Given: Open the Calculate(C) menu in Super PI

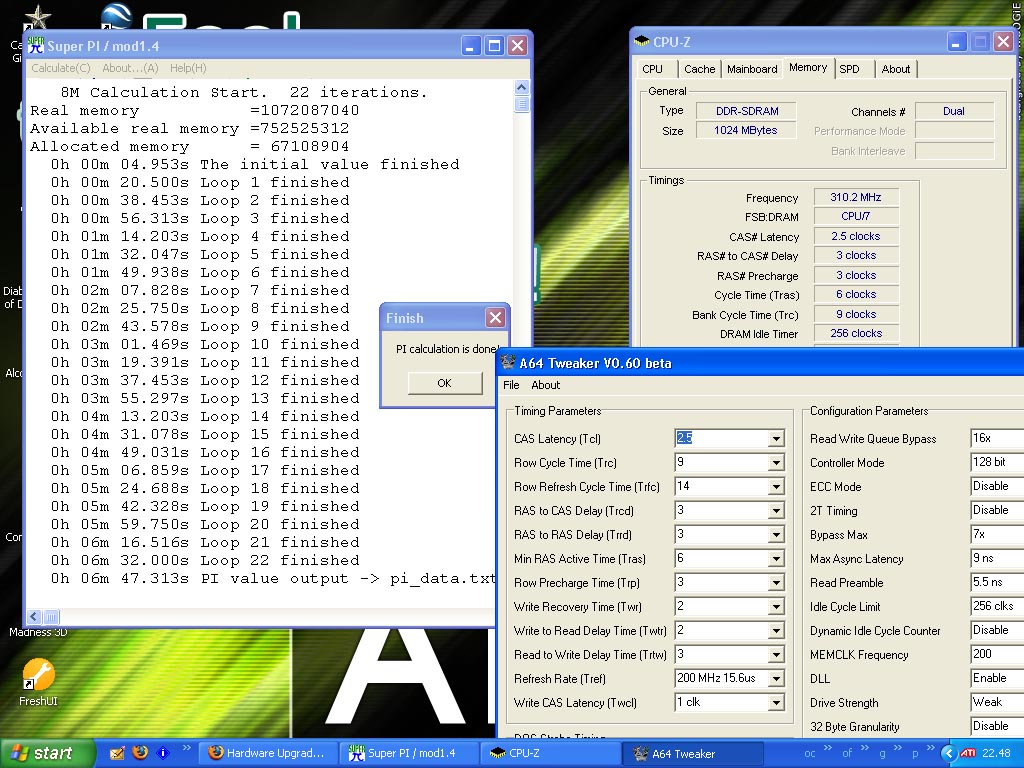Looking at the screenshot, I should pyautogui.click(x=61, y=68).
